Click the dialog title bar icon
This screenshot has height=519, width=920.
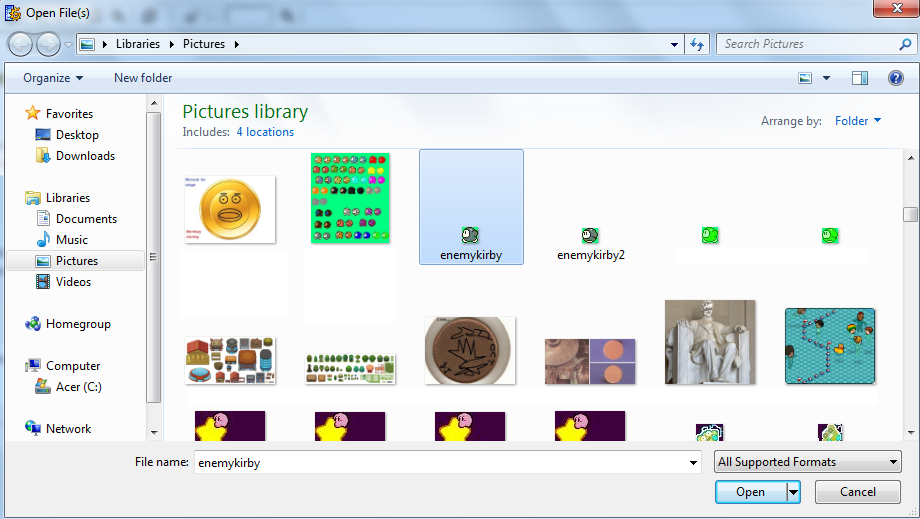coord(13,12)
